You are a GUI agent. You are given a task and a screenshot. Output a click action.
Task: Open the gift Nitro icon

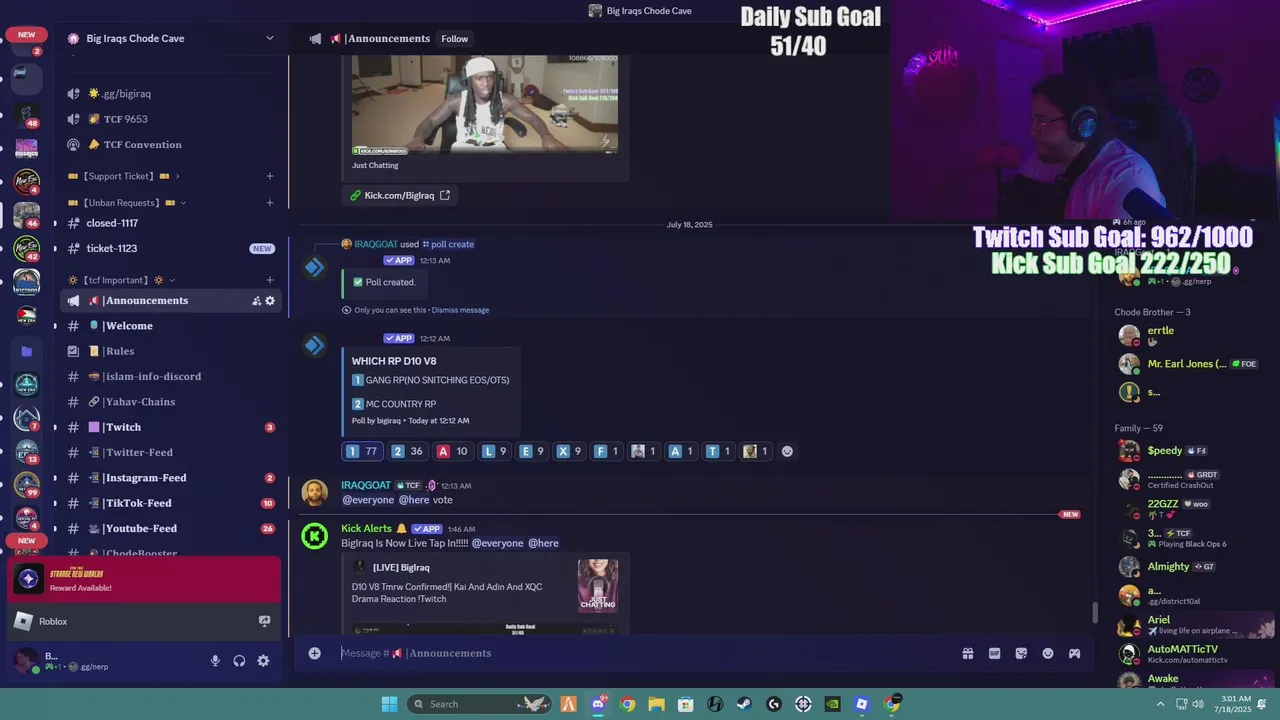968,653
